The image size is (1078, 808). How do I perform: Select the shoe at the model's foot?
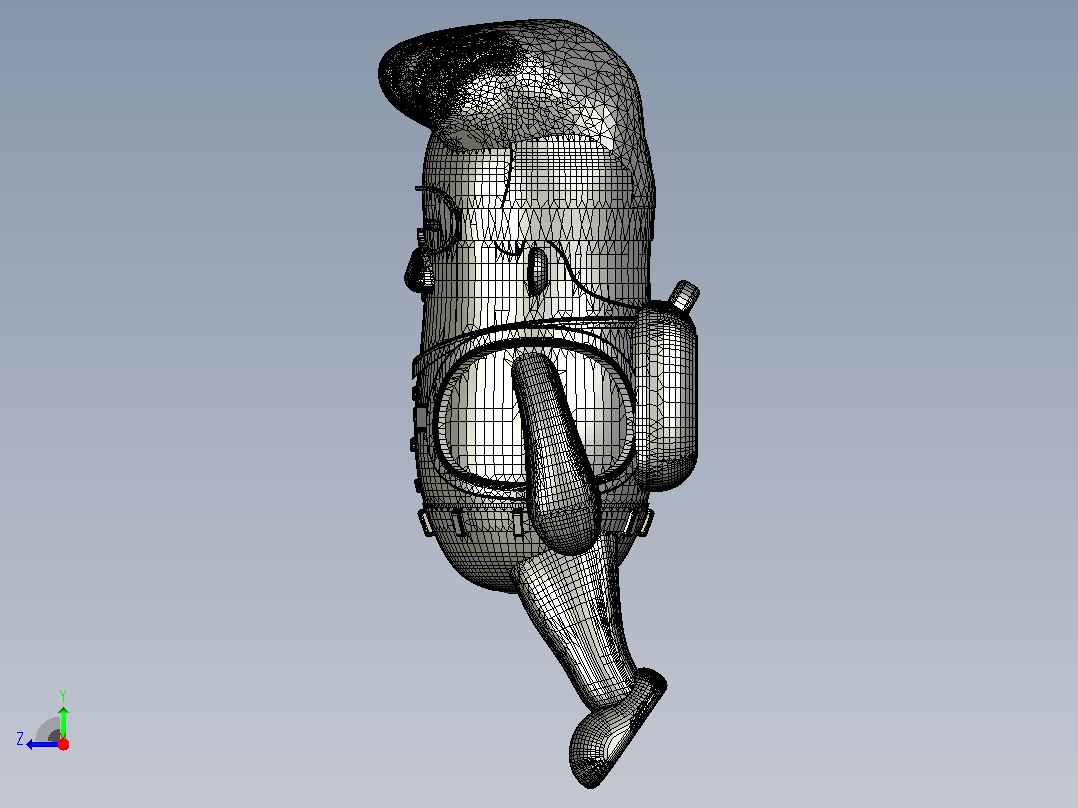point(616,730)
